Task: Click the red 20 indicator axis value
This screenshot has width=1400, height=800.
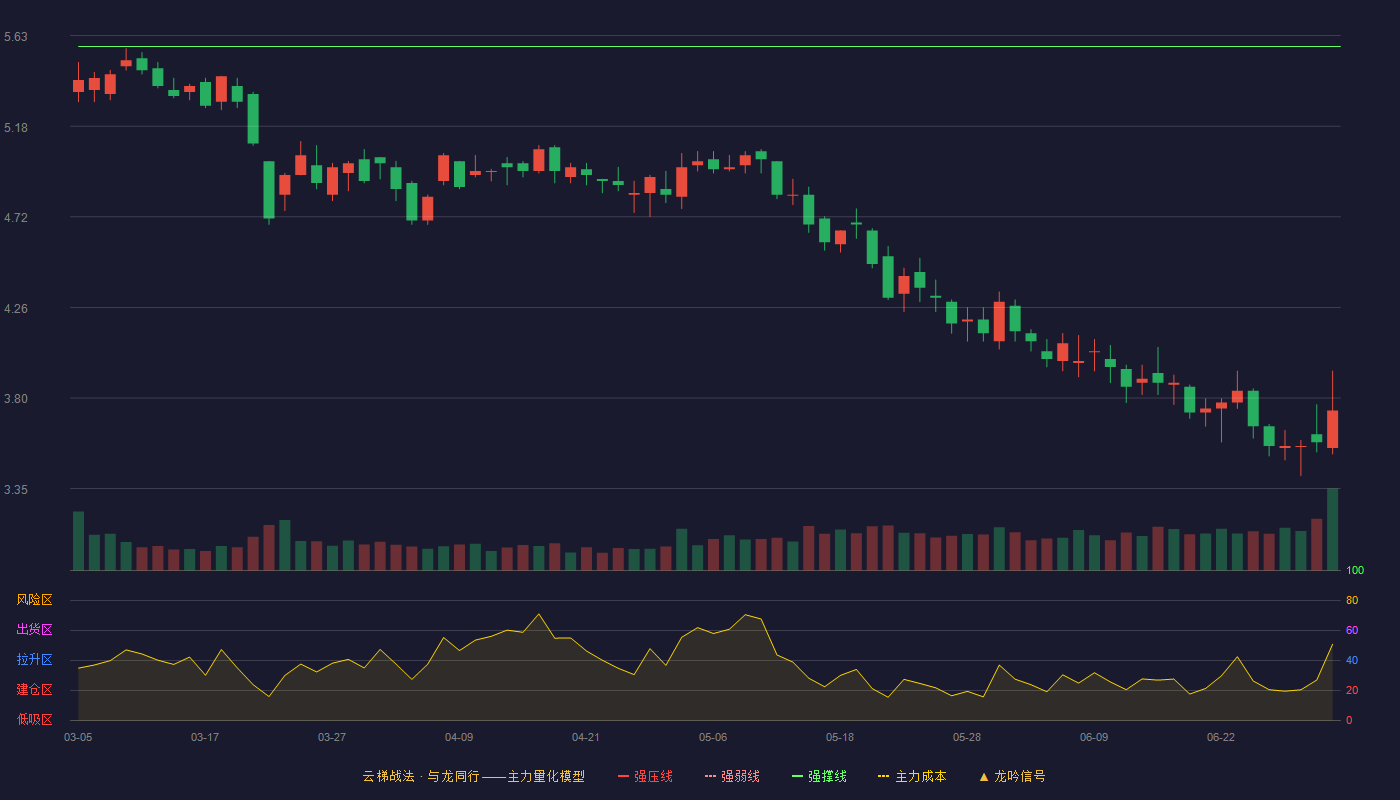Action: 1352,690
